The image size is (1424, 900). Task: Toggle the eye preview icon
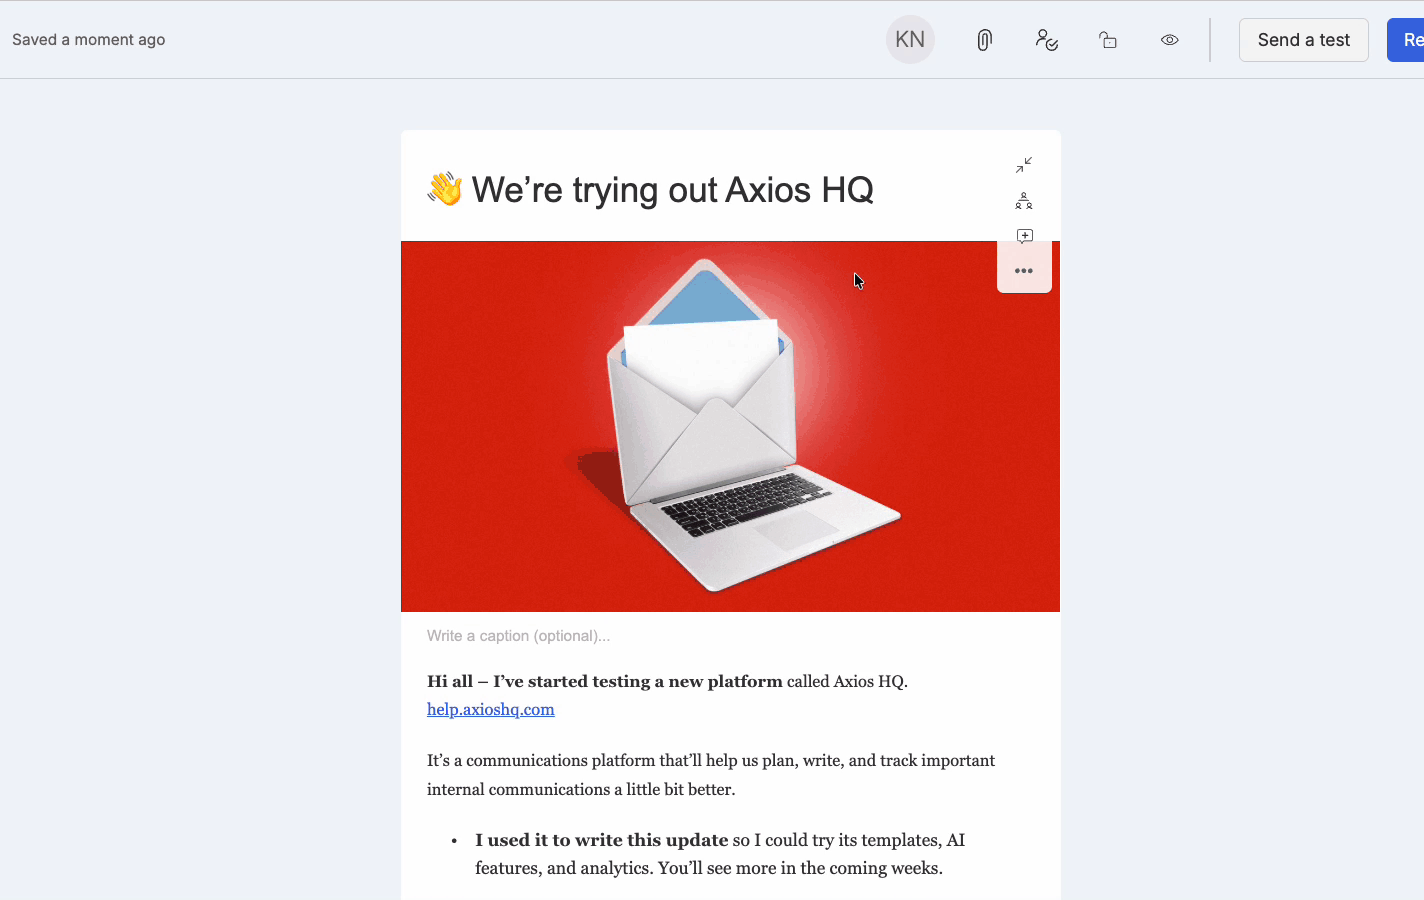(1170, 40)
